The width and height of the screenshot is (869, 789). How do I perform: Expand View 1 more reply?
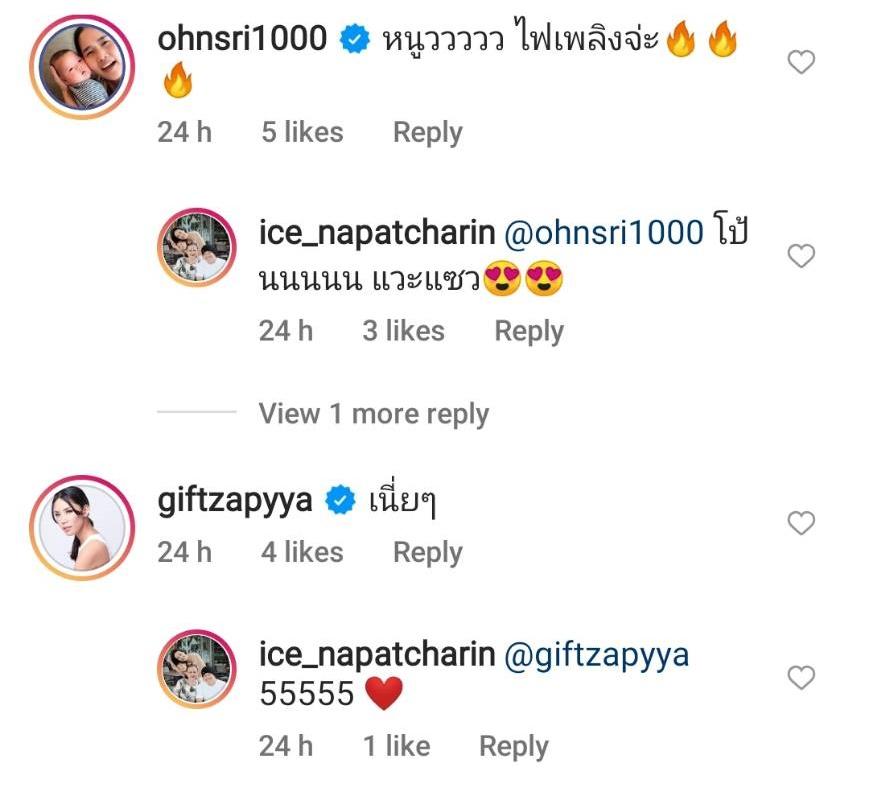pos(373,414)
